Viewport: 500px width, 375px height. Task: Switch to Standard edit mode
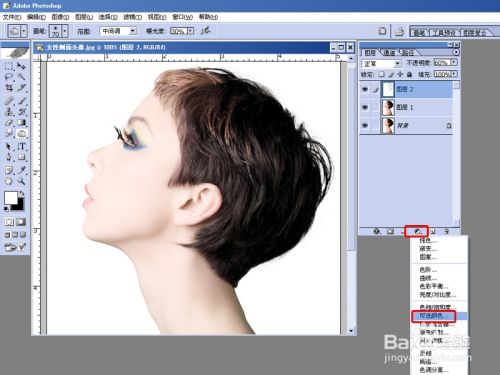click(x=9, y=222)
